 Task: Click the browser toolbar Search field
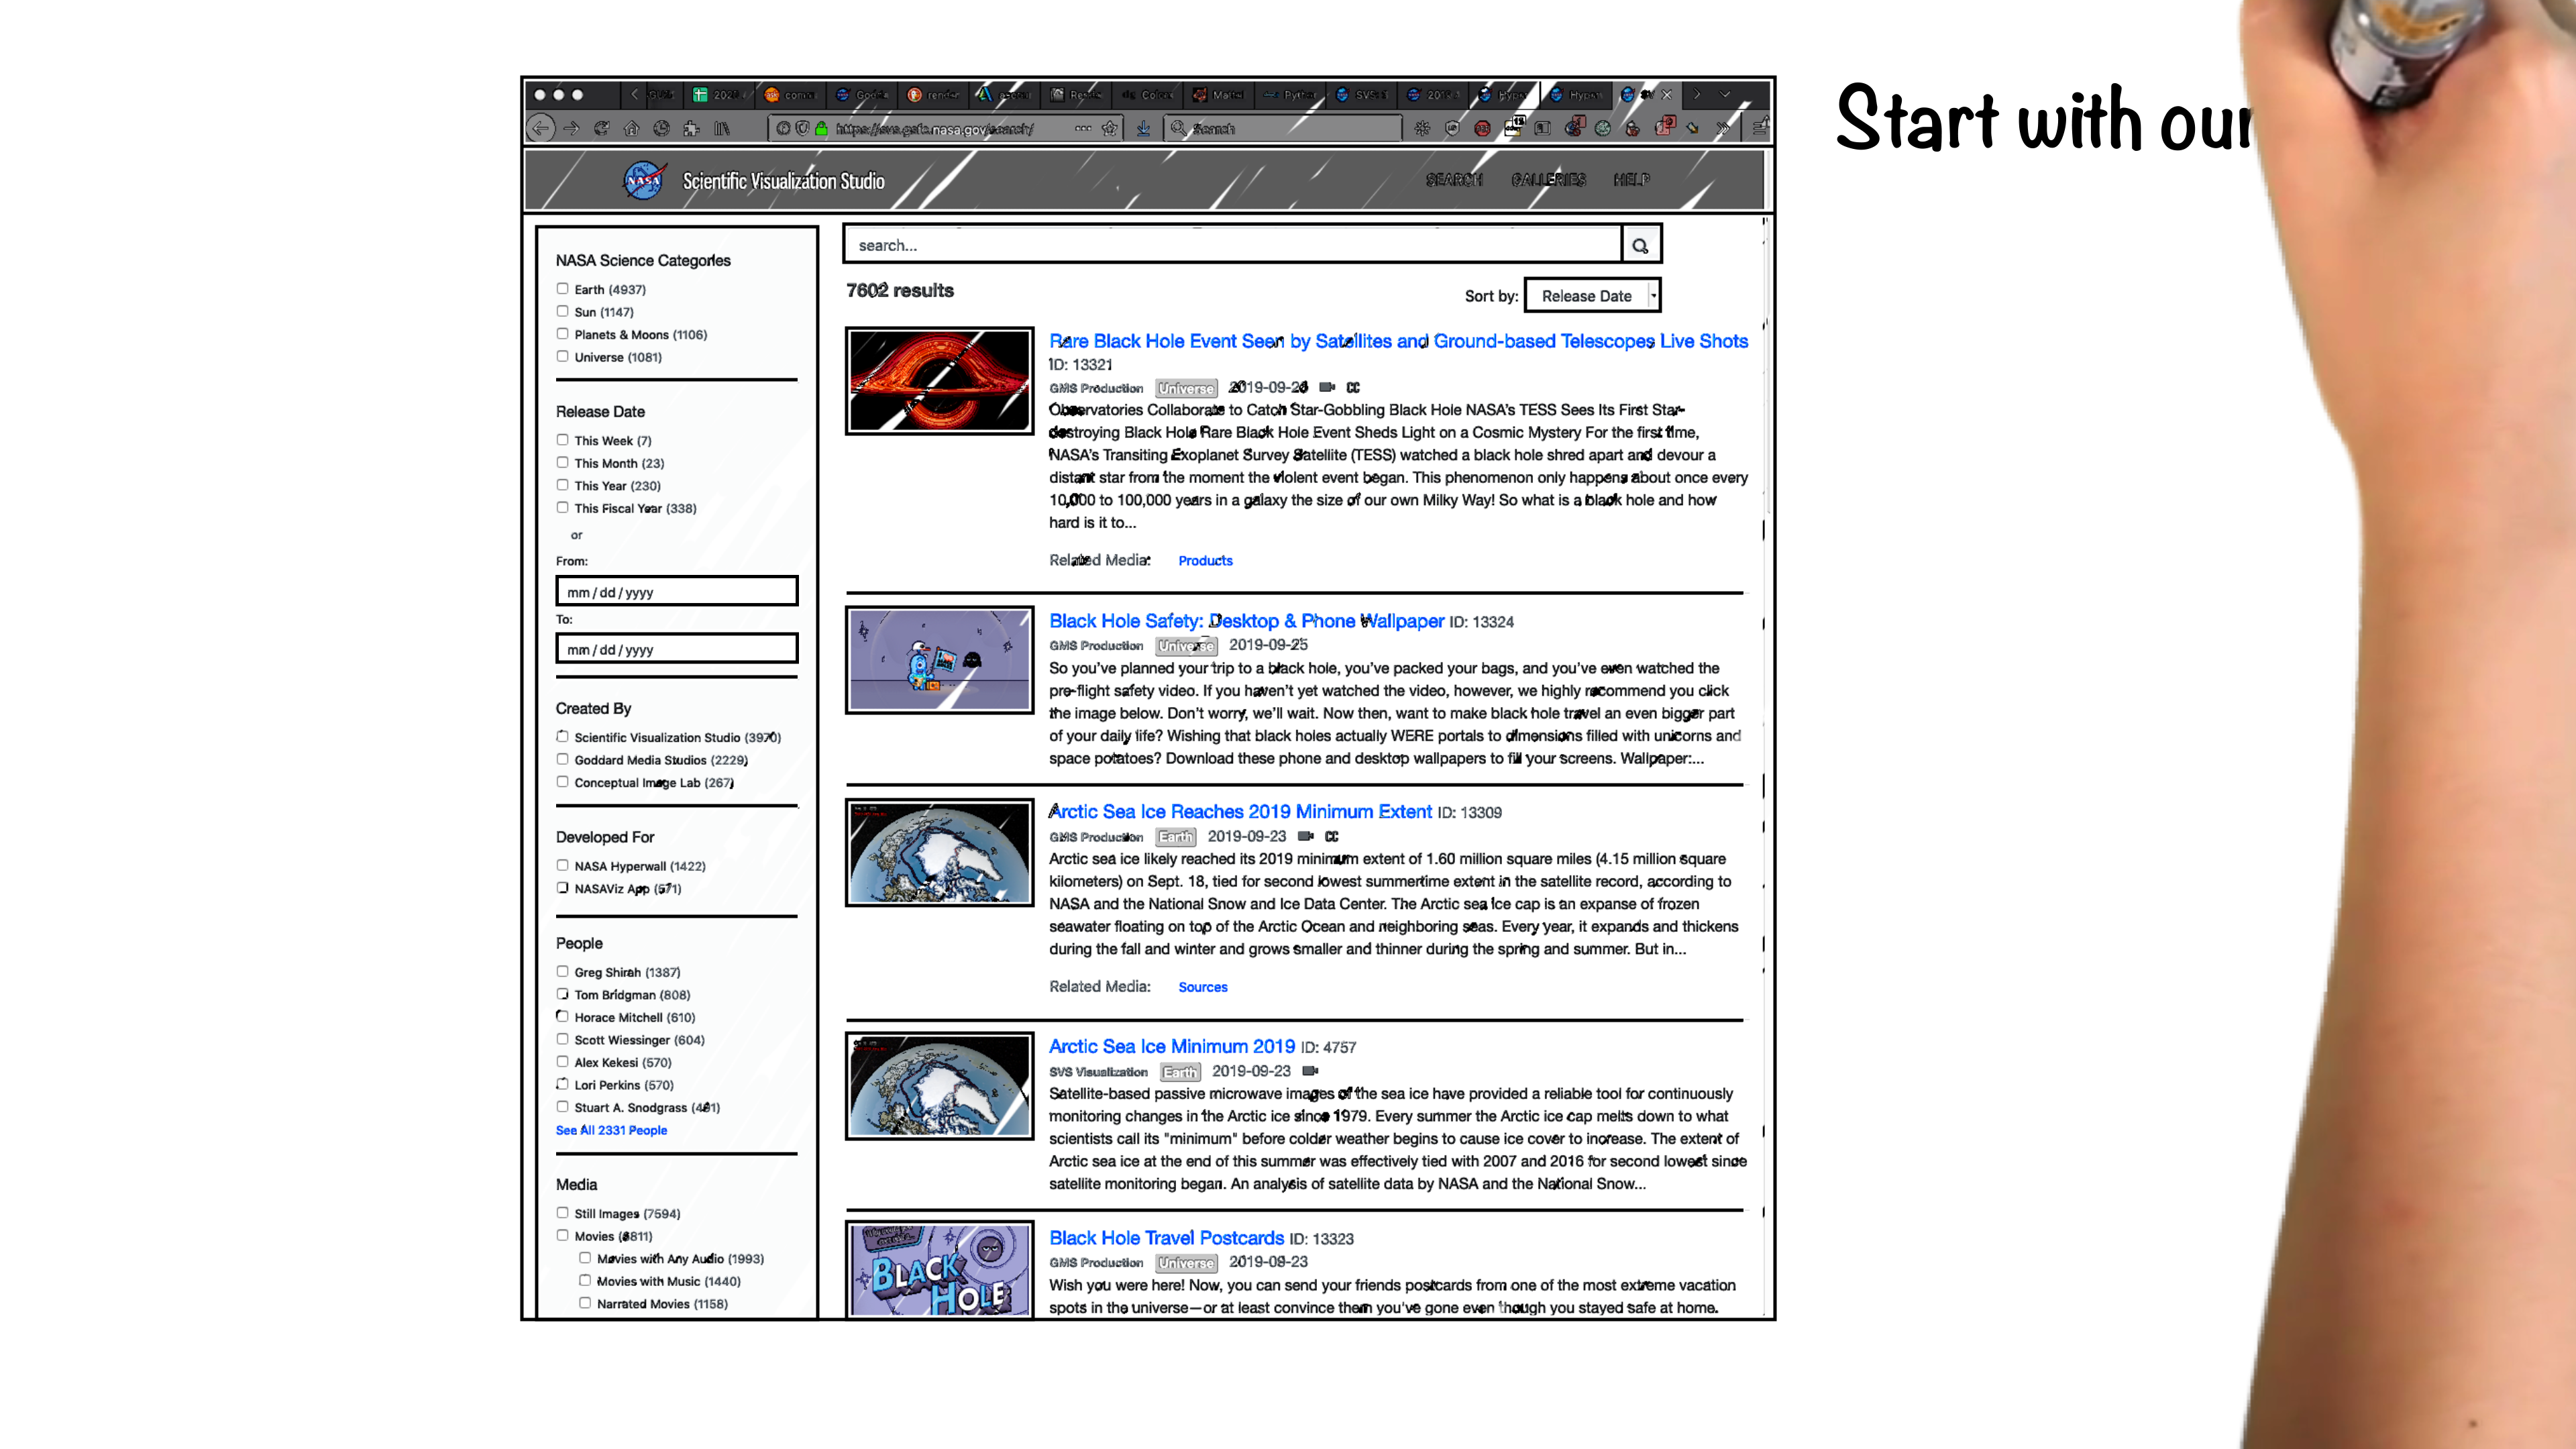1283,128
